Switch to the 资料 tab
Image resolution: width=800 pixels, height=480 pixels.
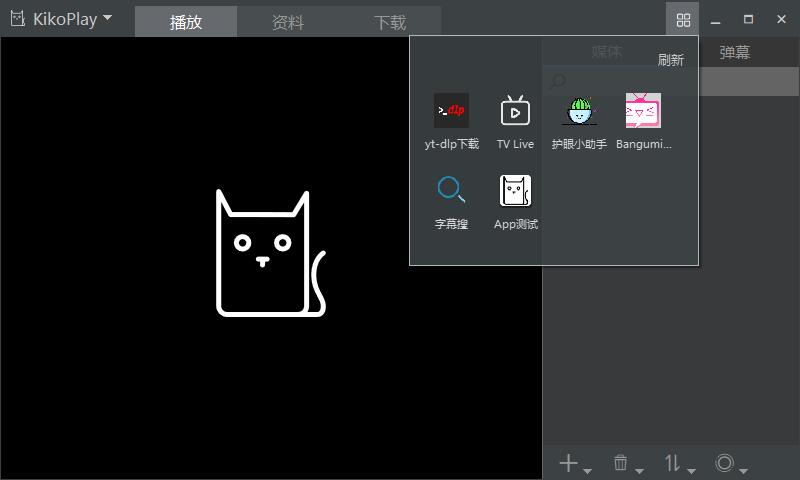(288, 22)
